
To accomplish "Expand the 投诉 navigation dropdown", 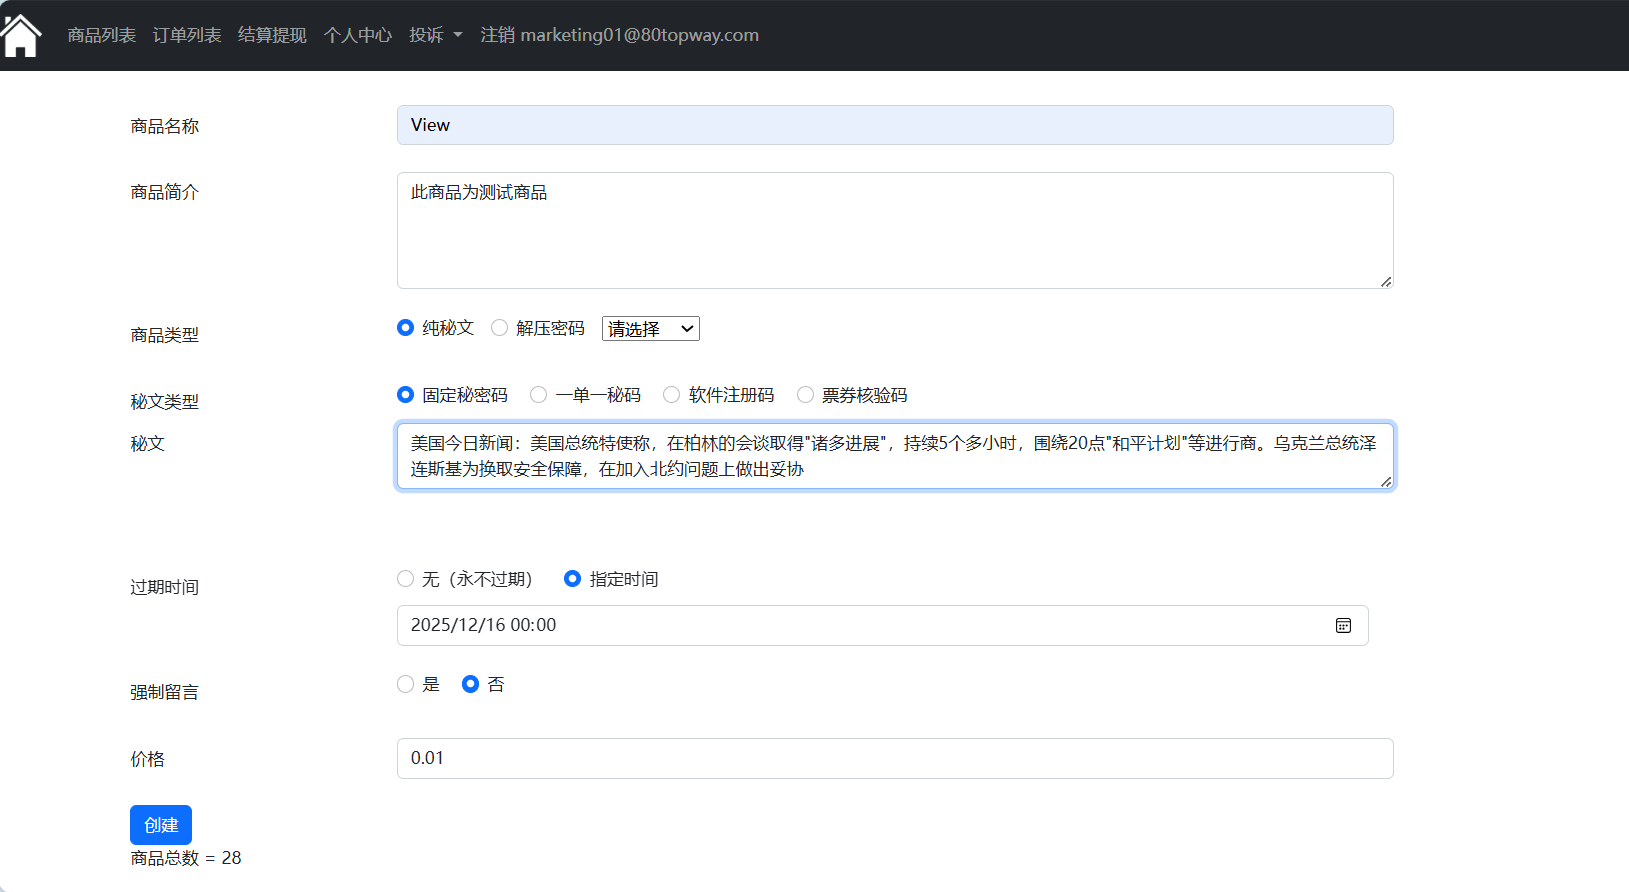I will pos(435,35).
